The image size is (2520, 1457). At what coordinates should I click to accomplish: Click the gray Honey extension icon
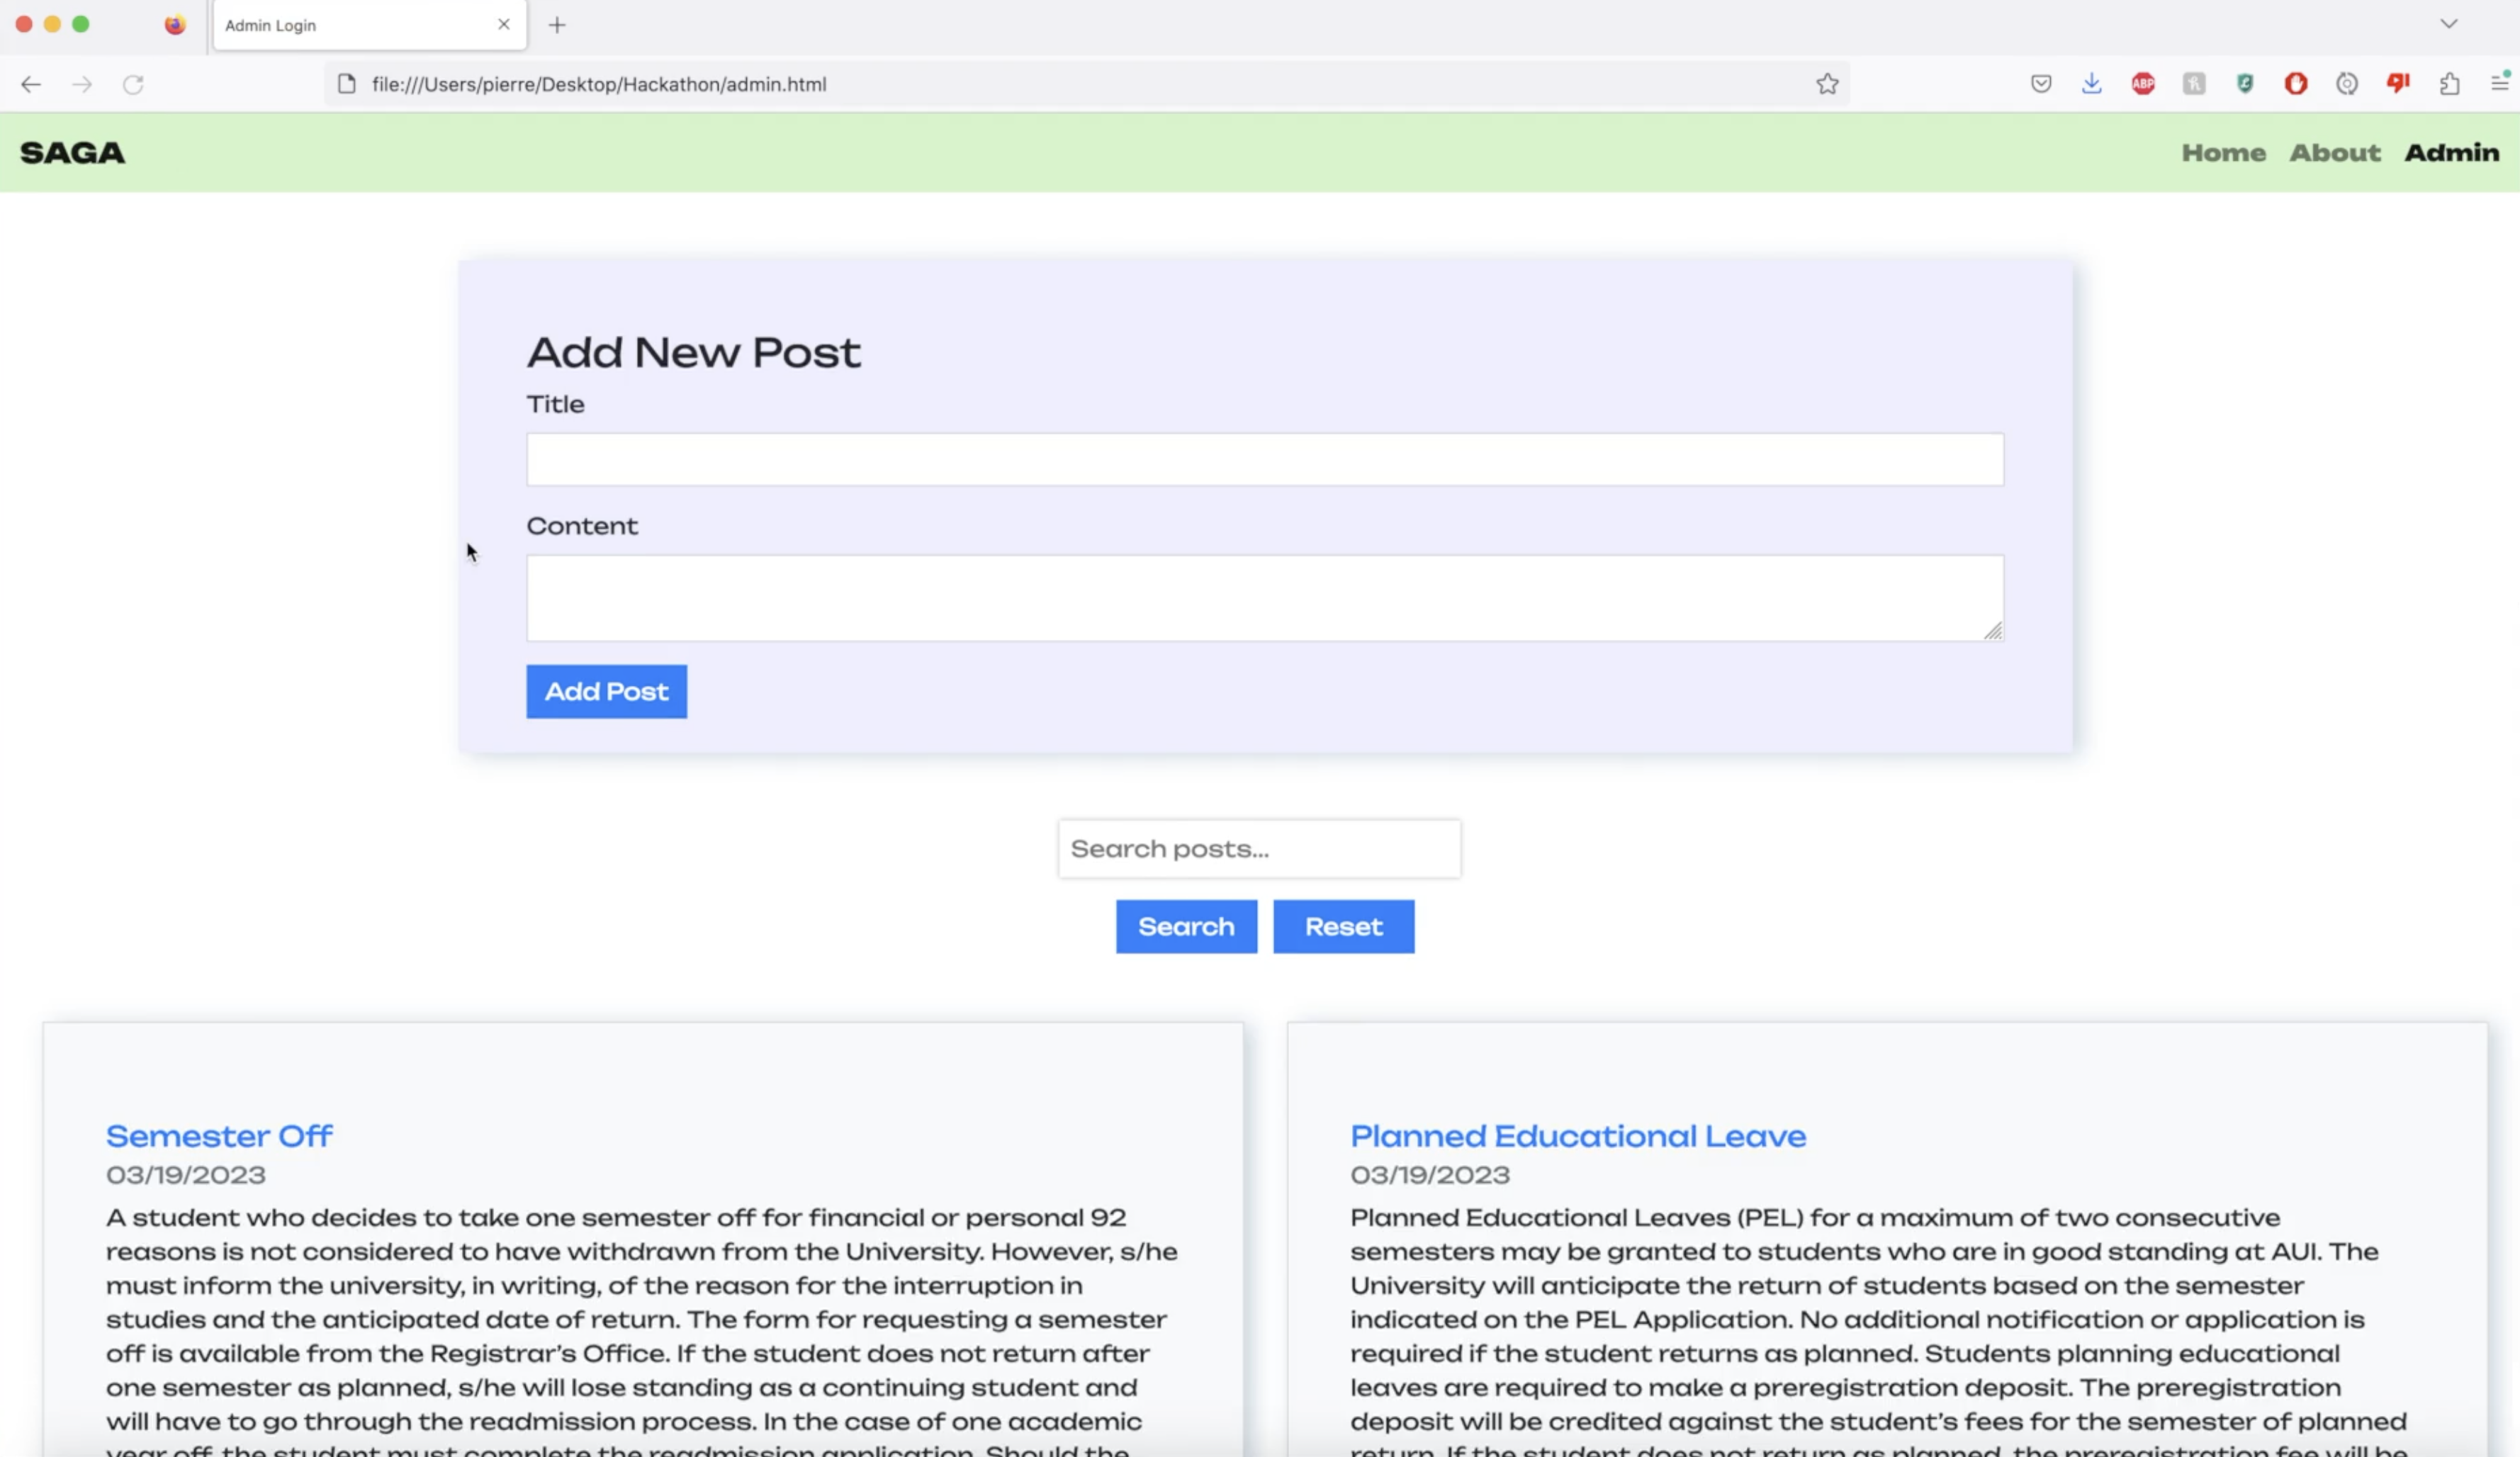2194,84
